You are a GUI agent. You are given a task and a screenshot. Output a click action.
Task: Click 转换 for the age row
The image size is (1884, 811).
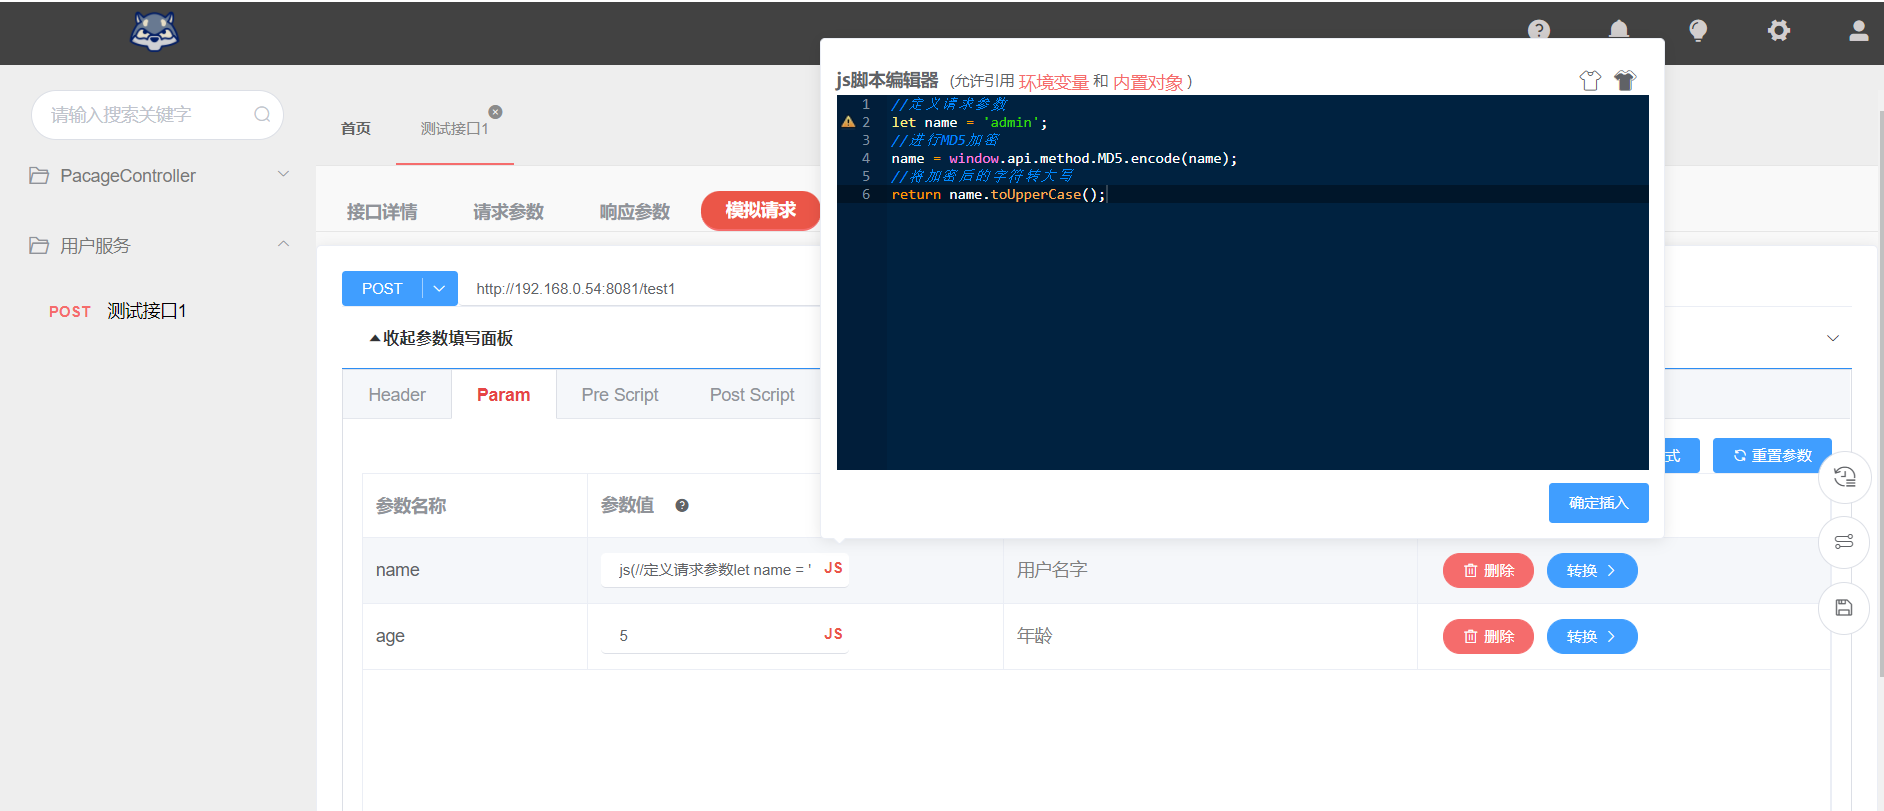(1592, 636)
